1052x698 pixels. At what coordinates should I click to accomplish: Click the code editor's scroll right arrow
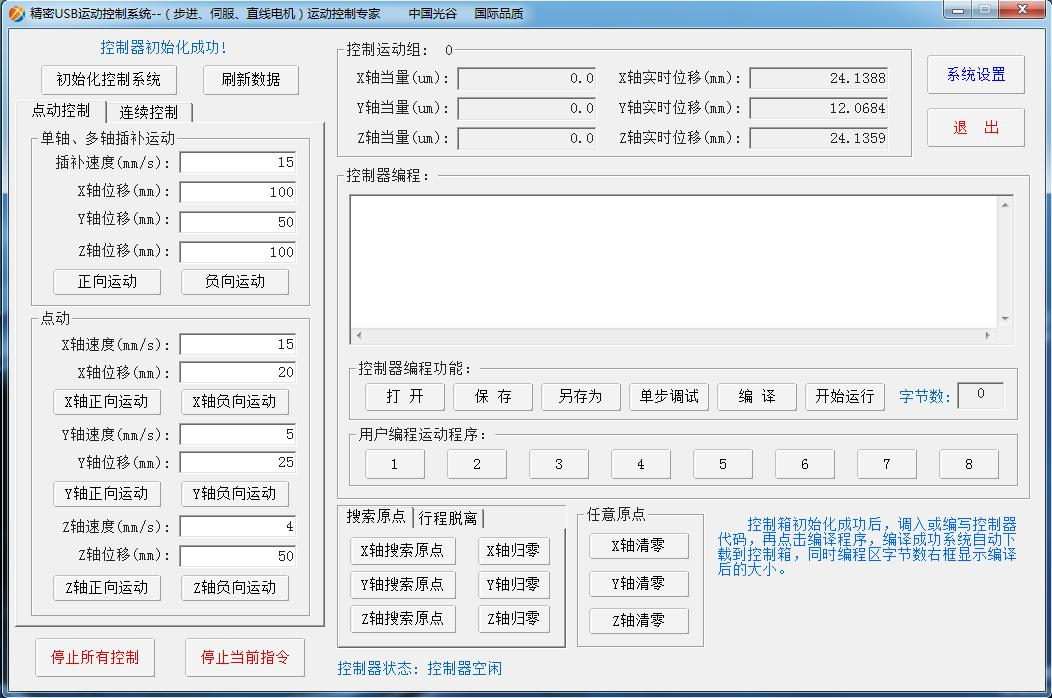[x=988, y=335]
